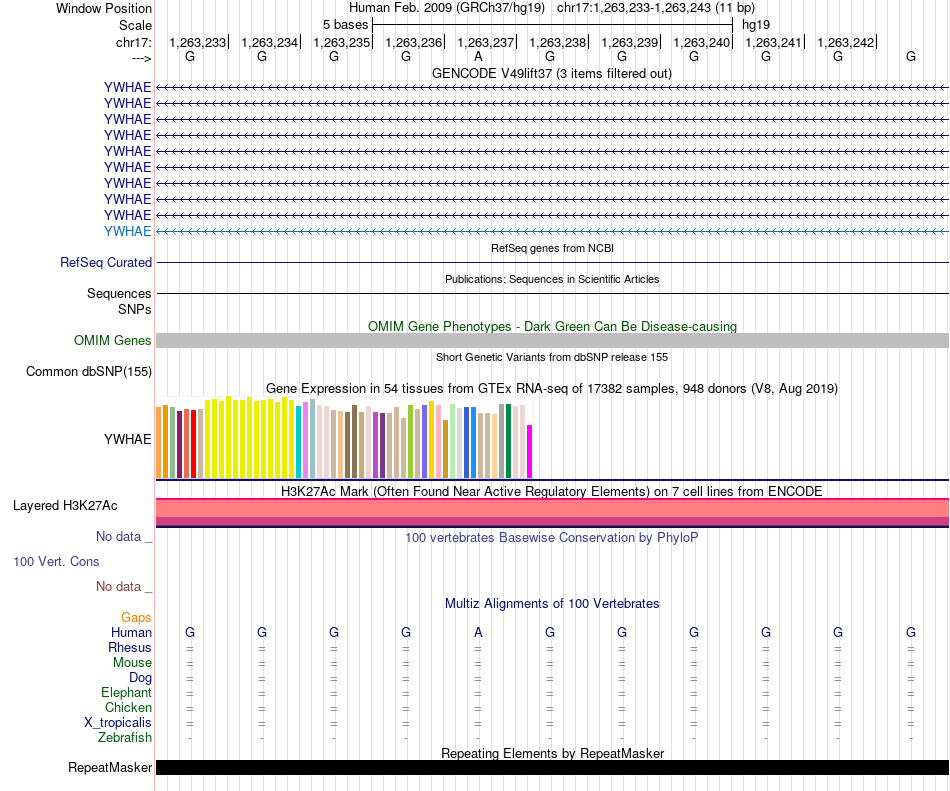Click the chr17: ruler label
This screenshot has width=950, height=791.
[133, 42]
